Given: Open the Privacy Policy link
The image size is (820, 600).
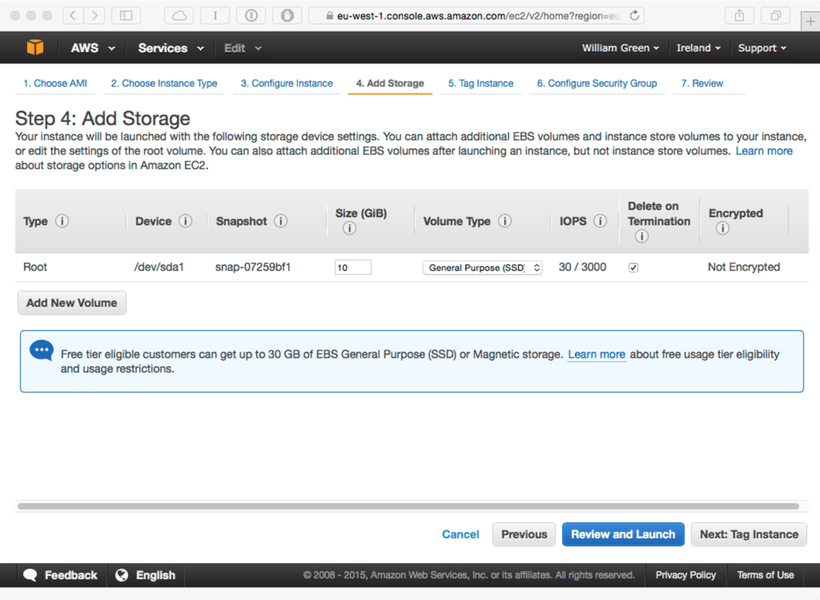Looking at the screenshot, I should click(x=686, y=575).
